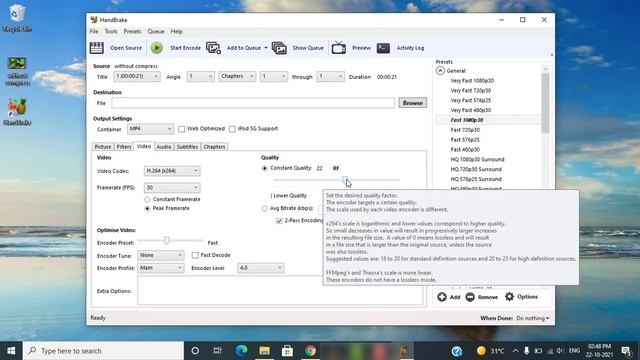The width and height of the screenshot is (640, 360).
Task: Switch to the Chapters tab
Action: 214,147
